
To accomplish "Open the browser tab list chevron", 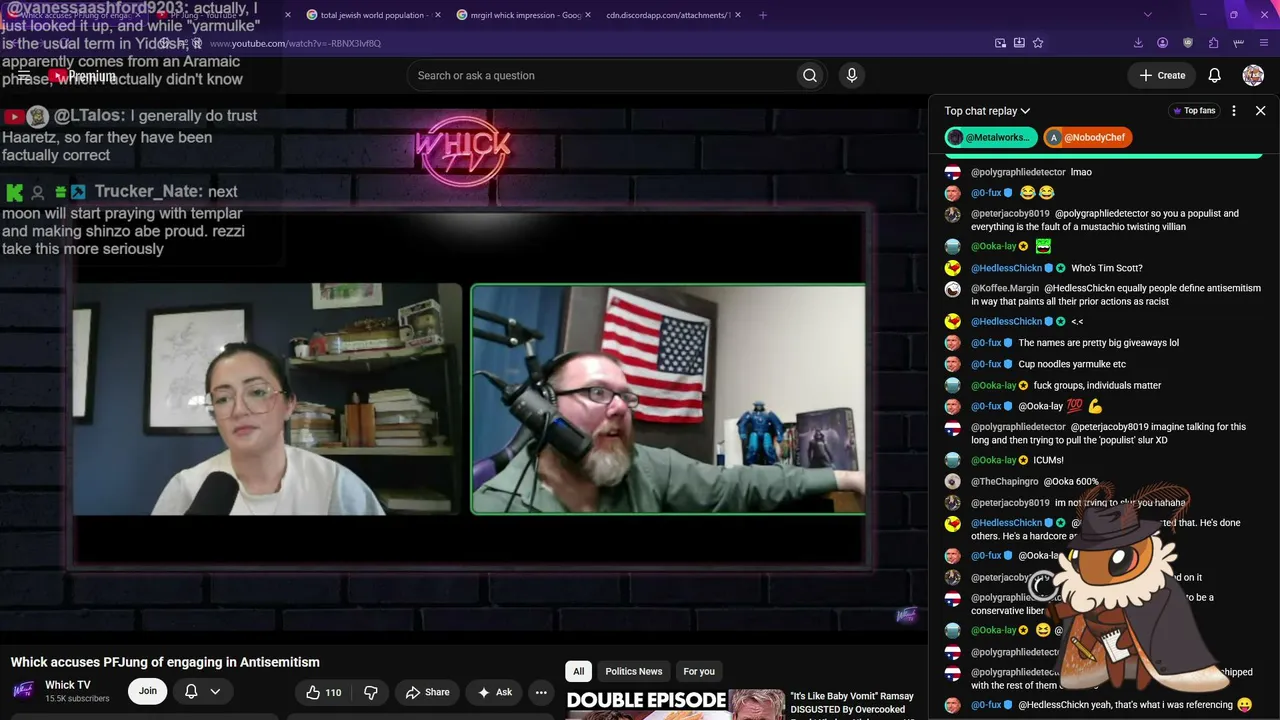I will [1148, 15].
